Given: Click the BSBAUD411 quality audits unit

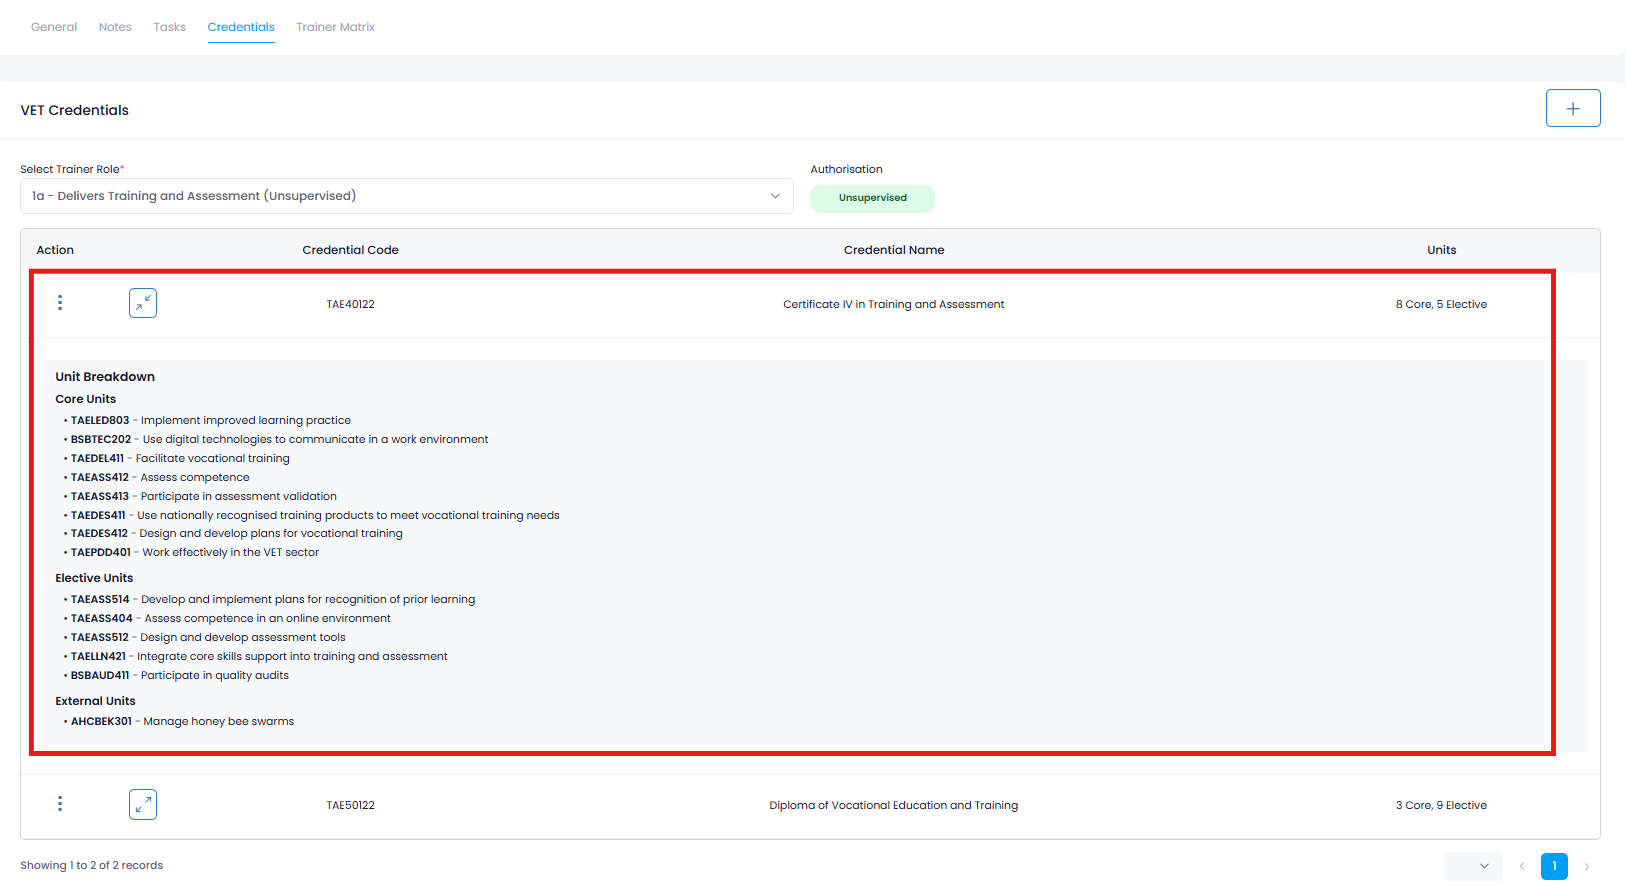Looking at the screenshot, I should point(180,675).
